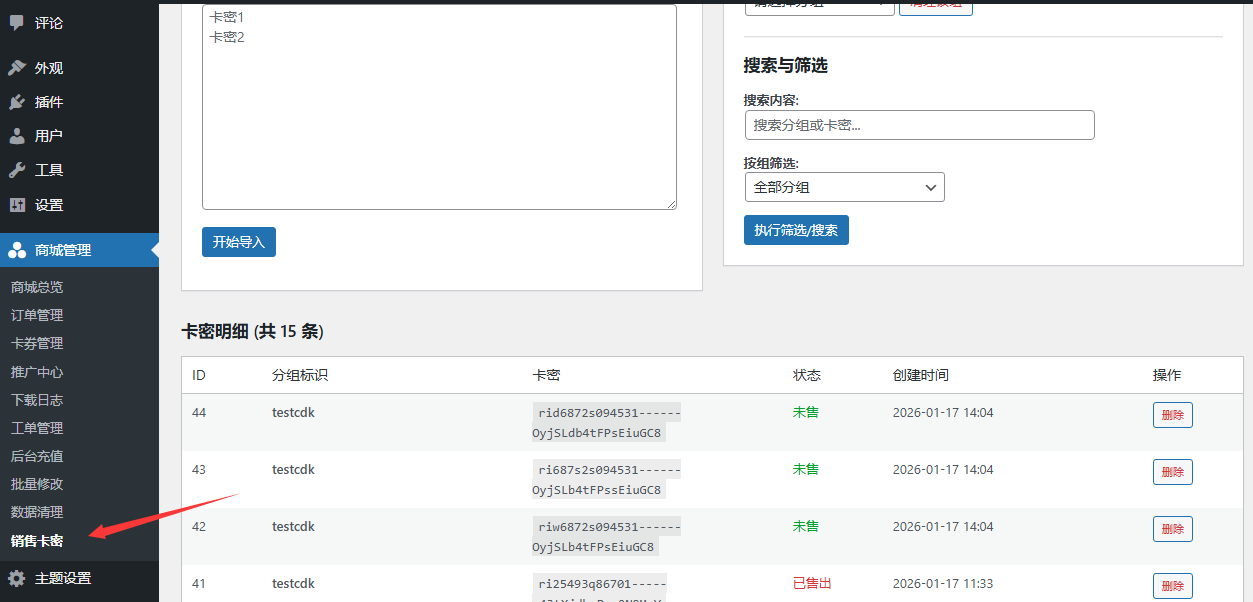The image size is (1253, 602).
Task: Click the 搜索分组或卡密 search field
Action: pos(919,125)
